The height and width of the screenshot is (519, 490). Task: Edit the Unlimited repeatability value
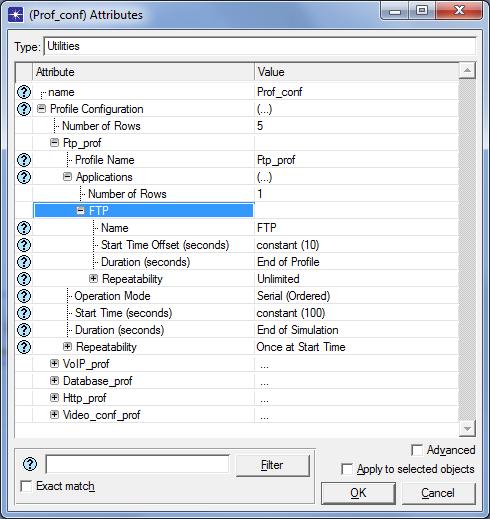(x=356, y=279)
